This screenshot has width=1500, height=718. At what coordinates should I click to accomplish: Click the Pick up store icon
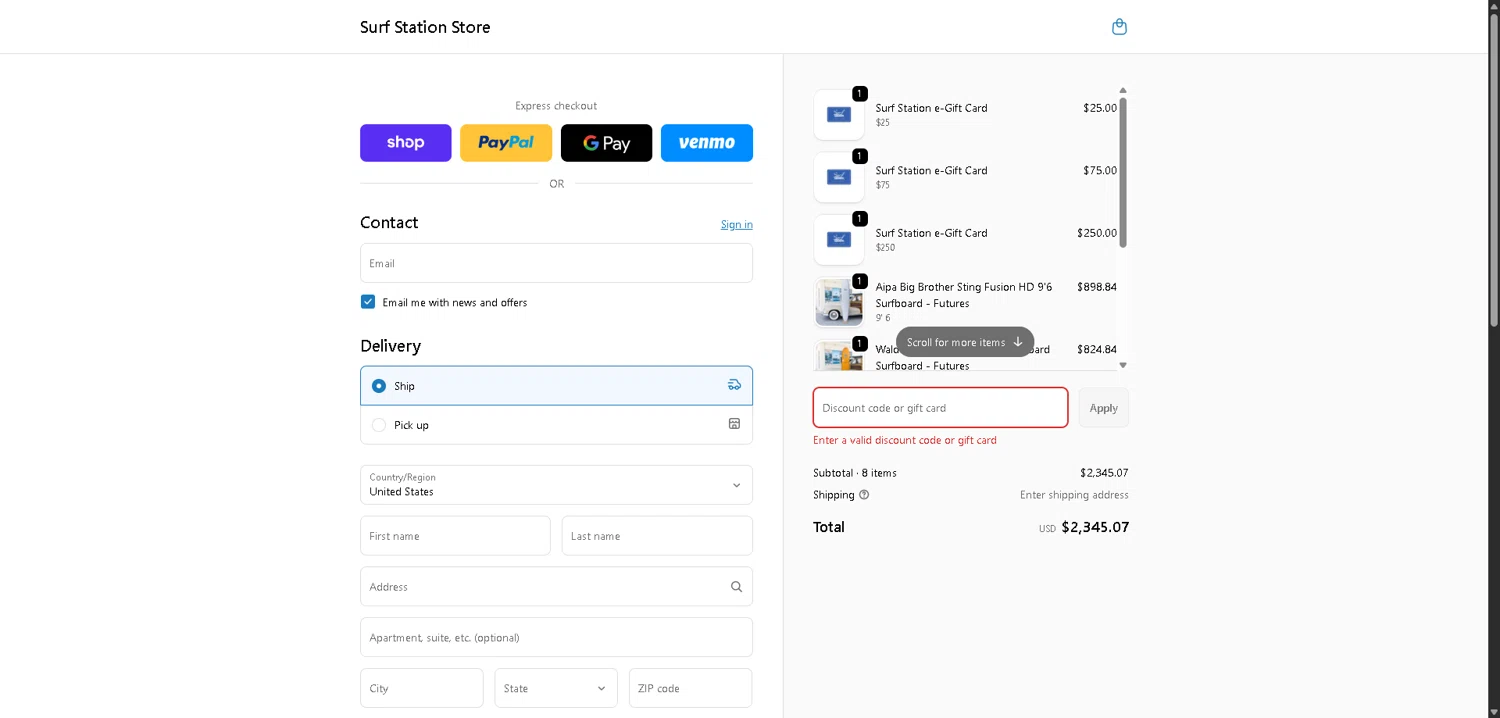[x=734, y=424]
